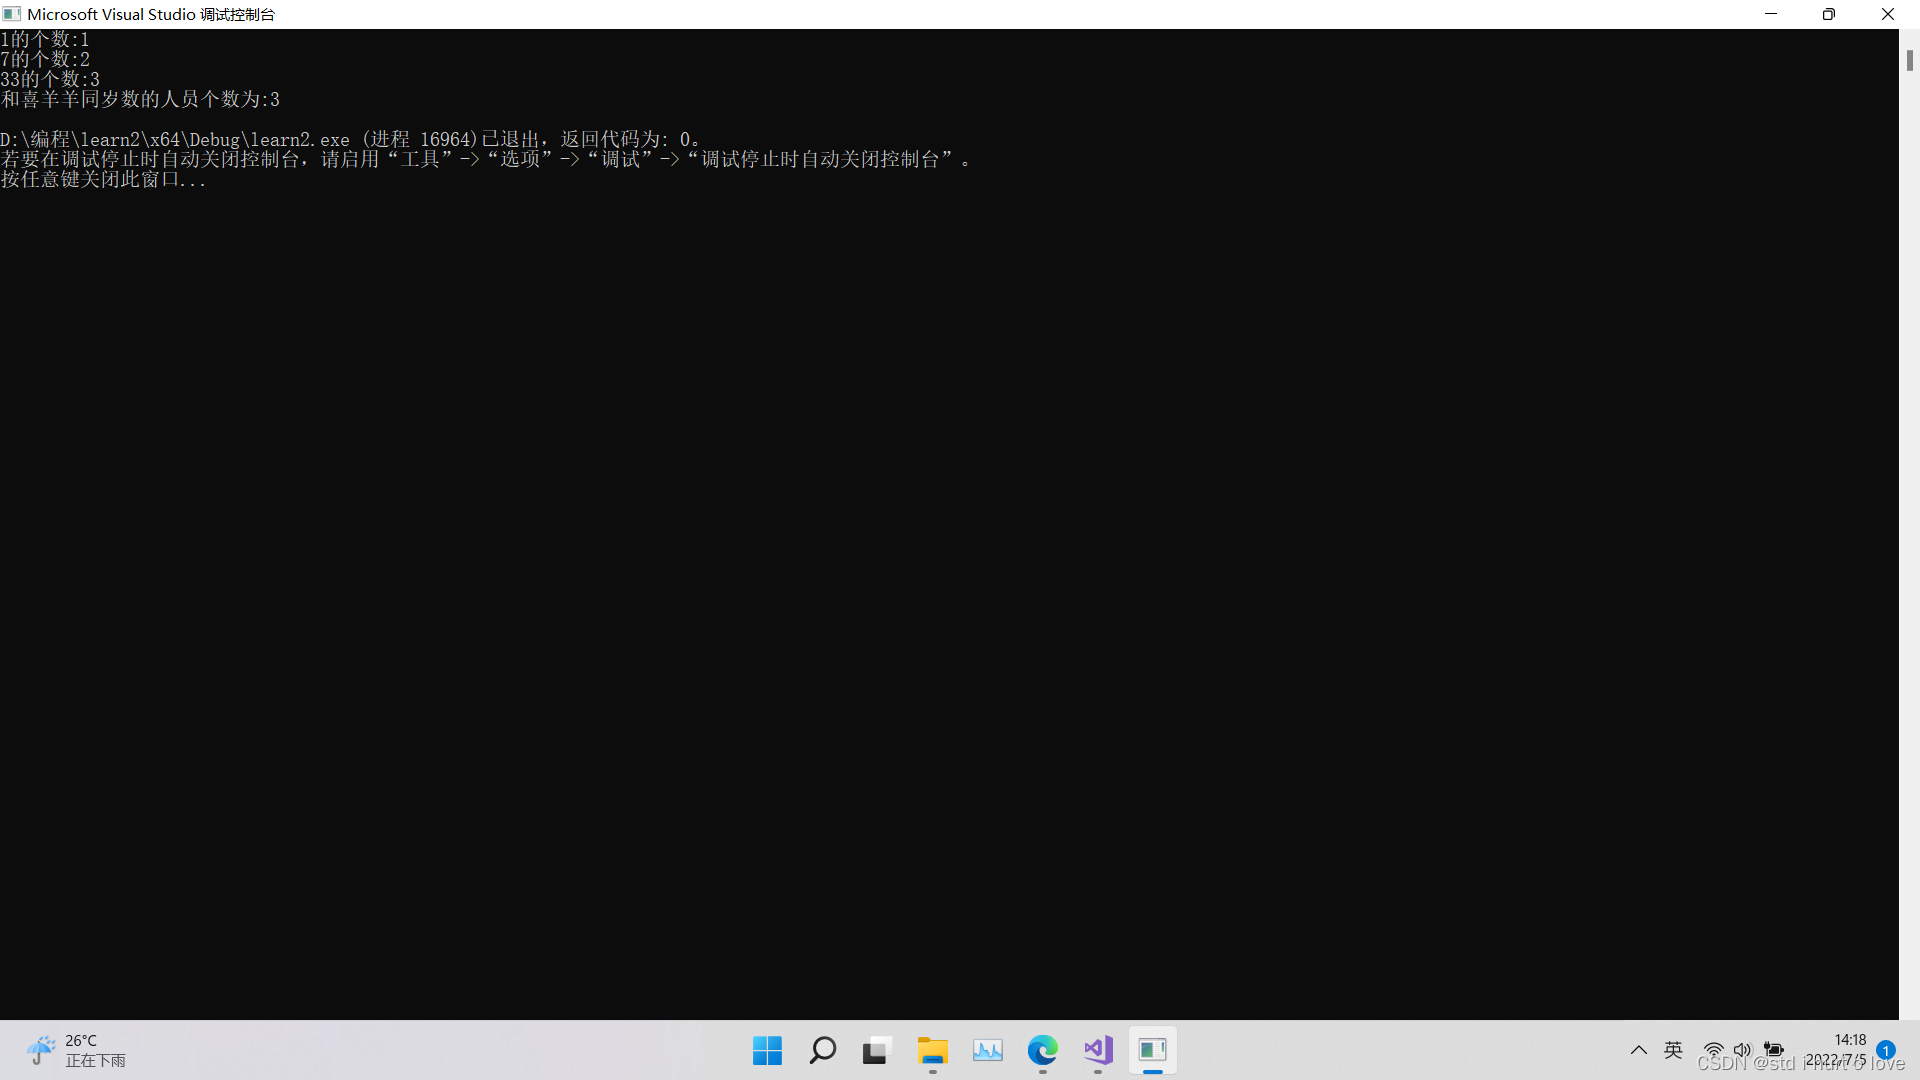Open battery status icon
Screen dimensions: 1920x1080
[x=1773, y=1050]
